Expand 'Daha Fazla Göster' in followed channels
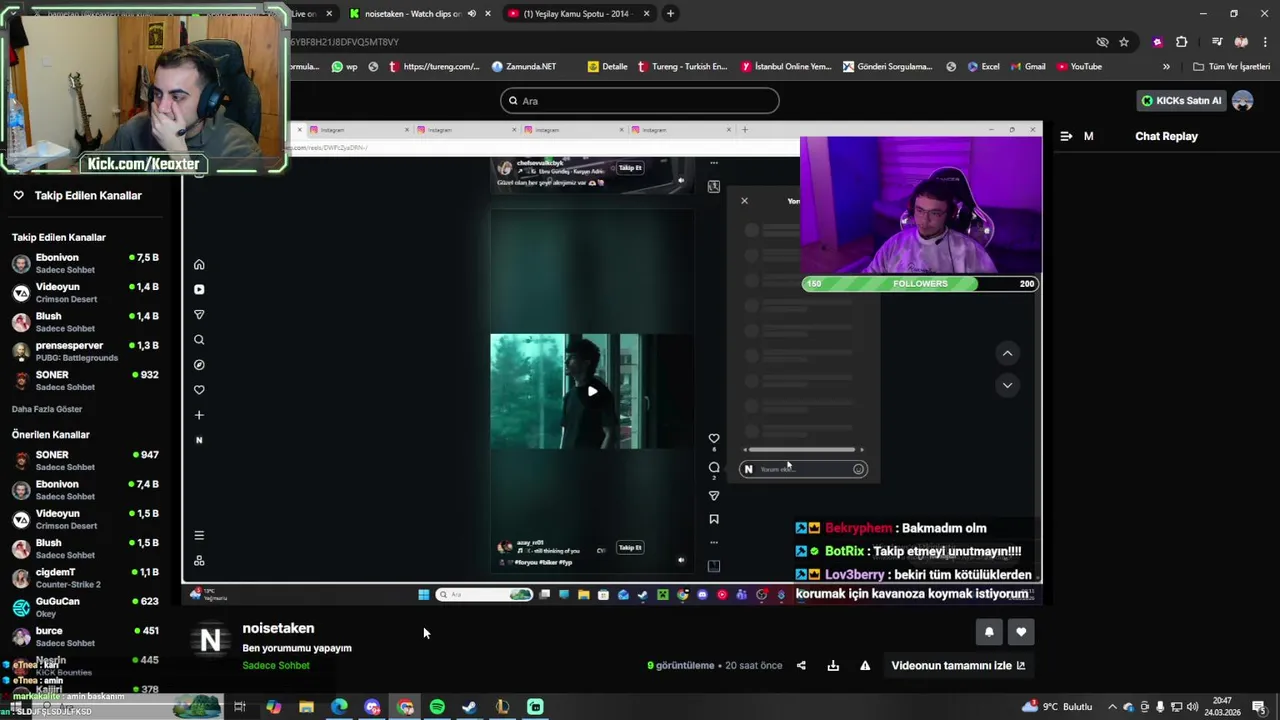 47,409
